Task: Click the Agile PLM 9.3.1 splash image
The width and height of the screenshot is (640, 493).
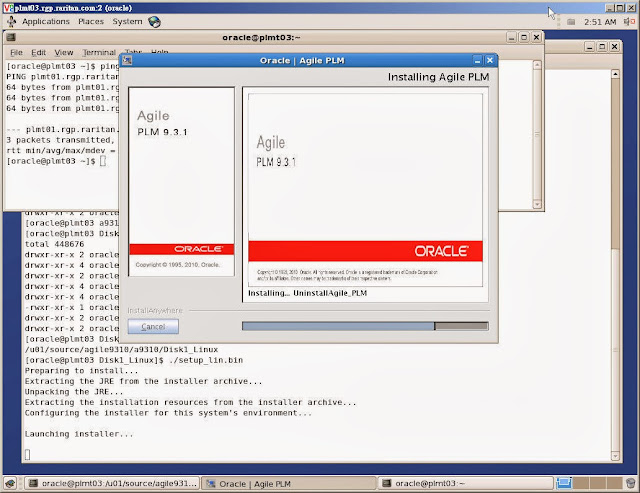Action: [365, 190]
